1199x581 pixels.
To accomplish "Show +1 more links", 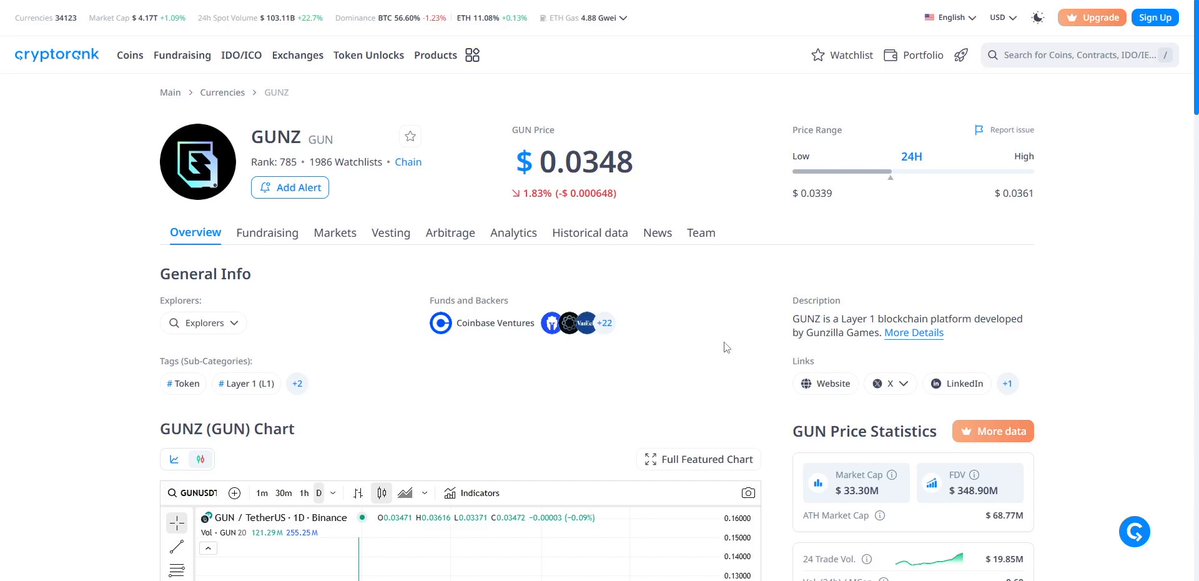I will (1008, 384).
